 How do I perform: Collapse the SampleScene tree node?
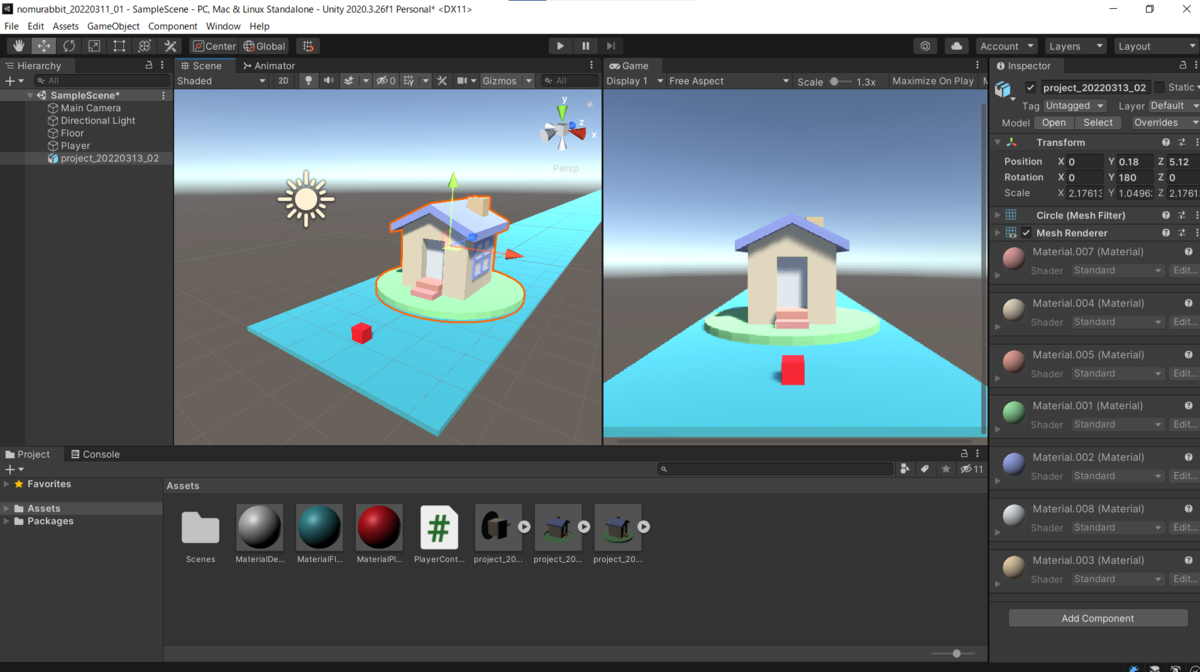31,96
